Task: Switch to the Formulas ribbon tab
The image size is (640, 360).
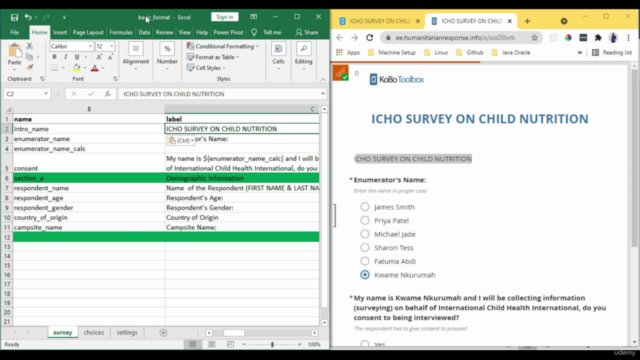Action: [121, 32]
